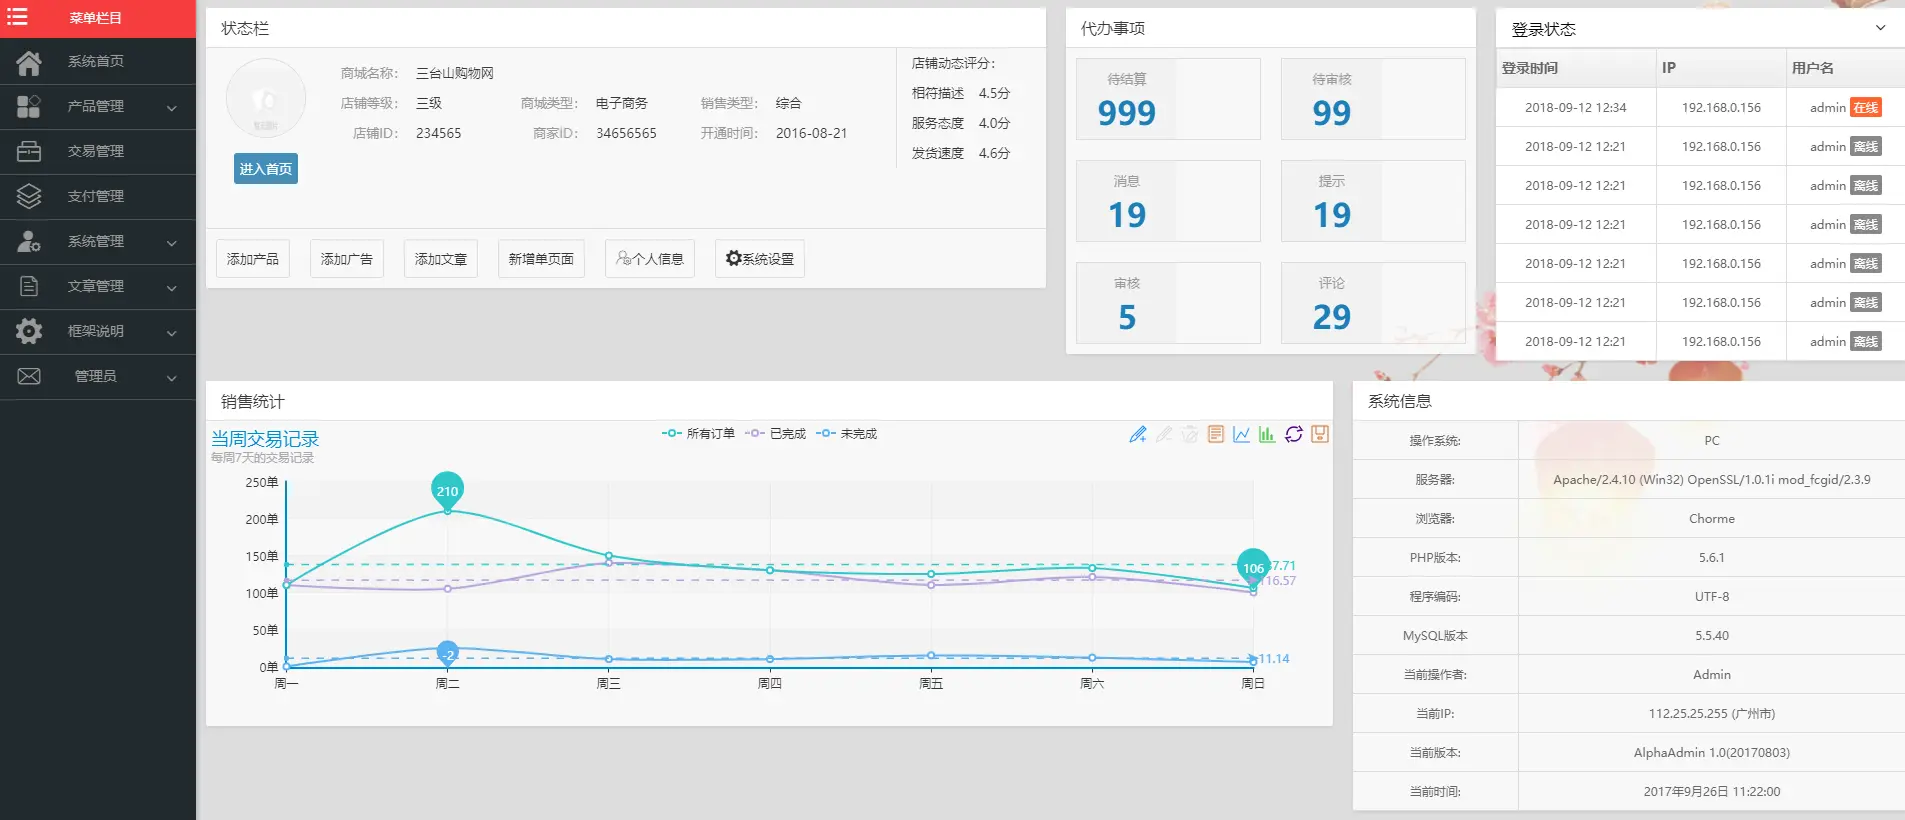Open the 评论 29 card
This screenshot has width=1905, height=820.
[1373, 303]
